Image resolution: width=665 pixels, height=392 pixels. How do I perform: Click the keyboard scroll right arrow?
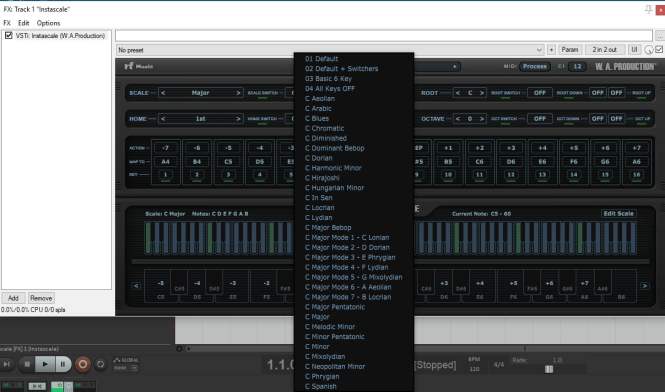click(x=644, y=286)
